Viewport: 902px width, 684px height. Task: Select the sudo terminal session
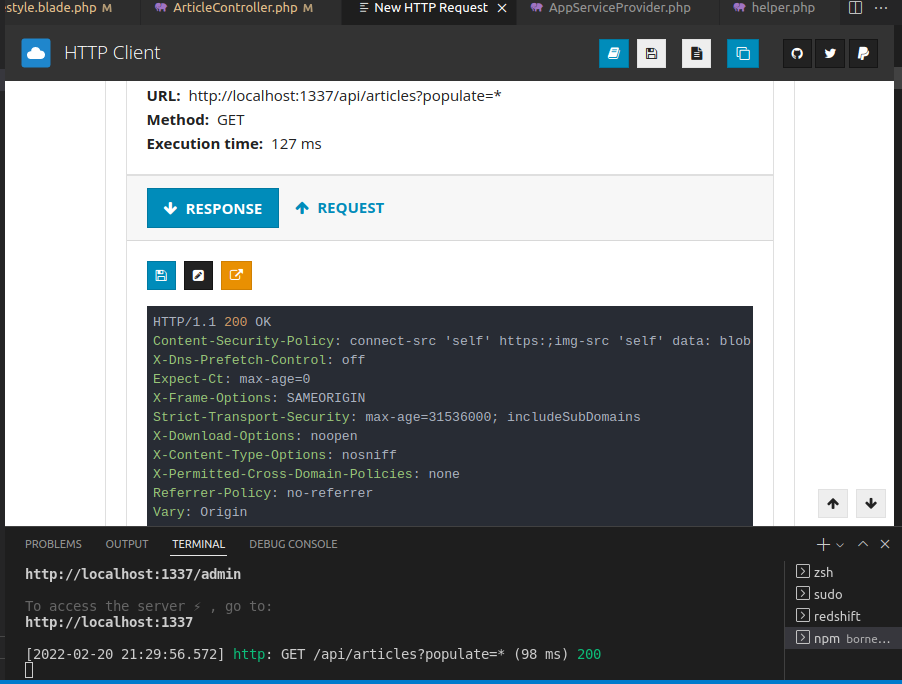coord(843,594)
